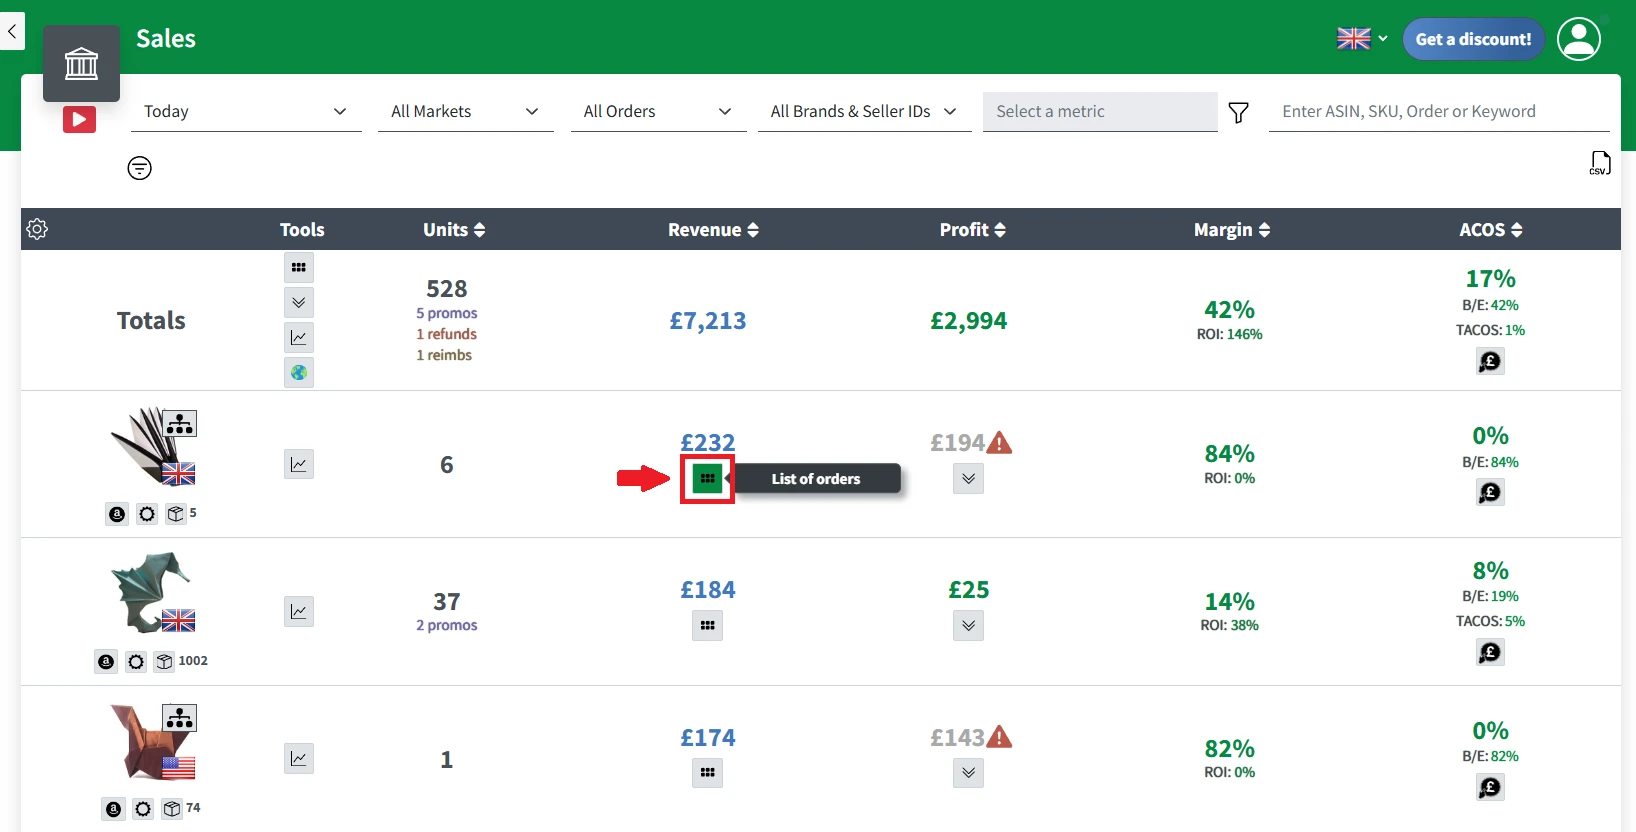The width and height of the screenshot is (1636, 832).
Task: Expand profit breakdown under £25
Action: 968,626
